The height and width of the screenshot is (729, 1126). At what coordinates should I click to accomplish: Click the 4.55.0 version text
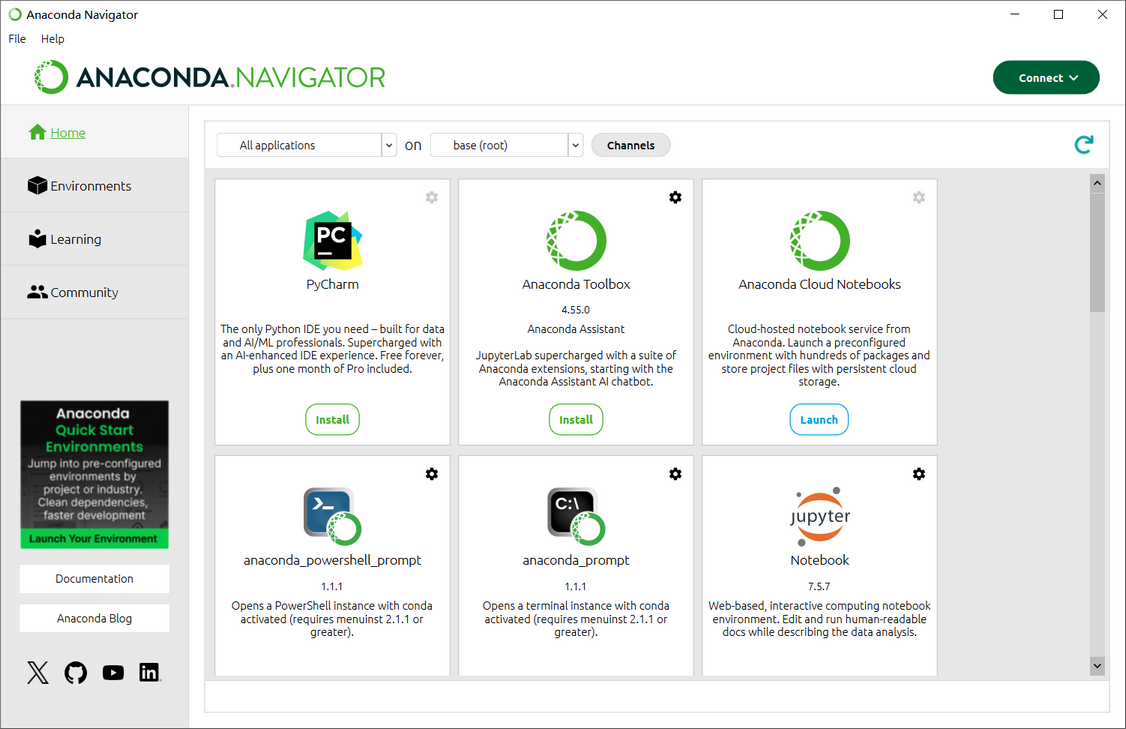tap(576, 310)
